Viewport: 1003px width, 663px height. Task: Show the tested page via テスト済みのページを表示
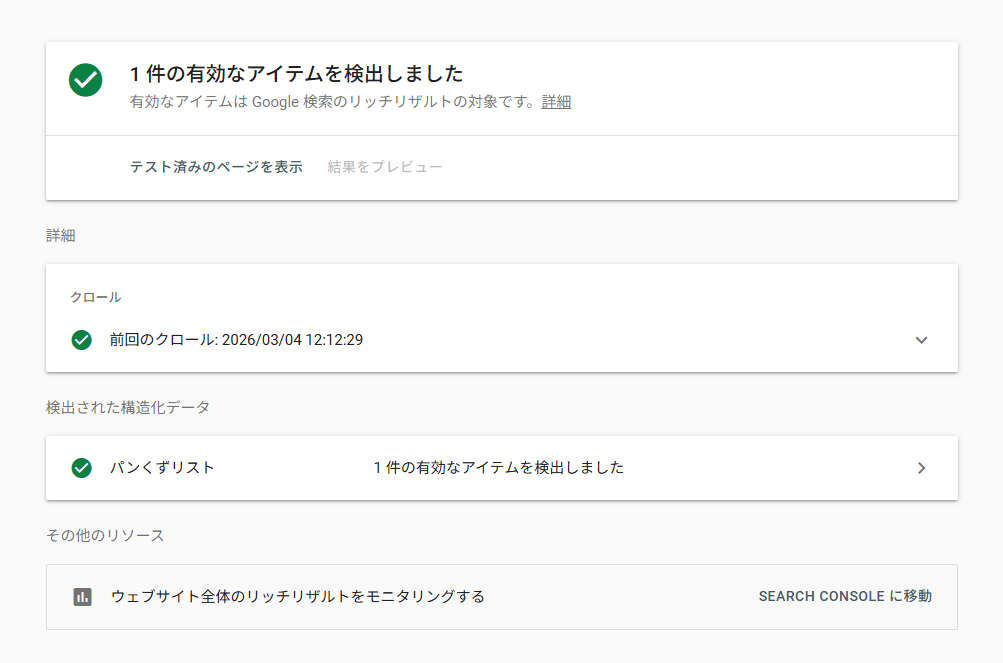[x=216, y=167]
